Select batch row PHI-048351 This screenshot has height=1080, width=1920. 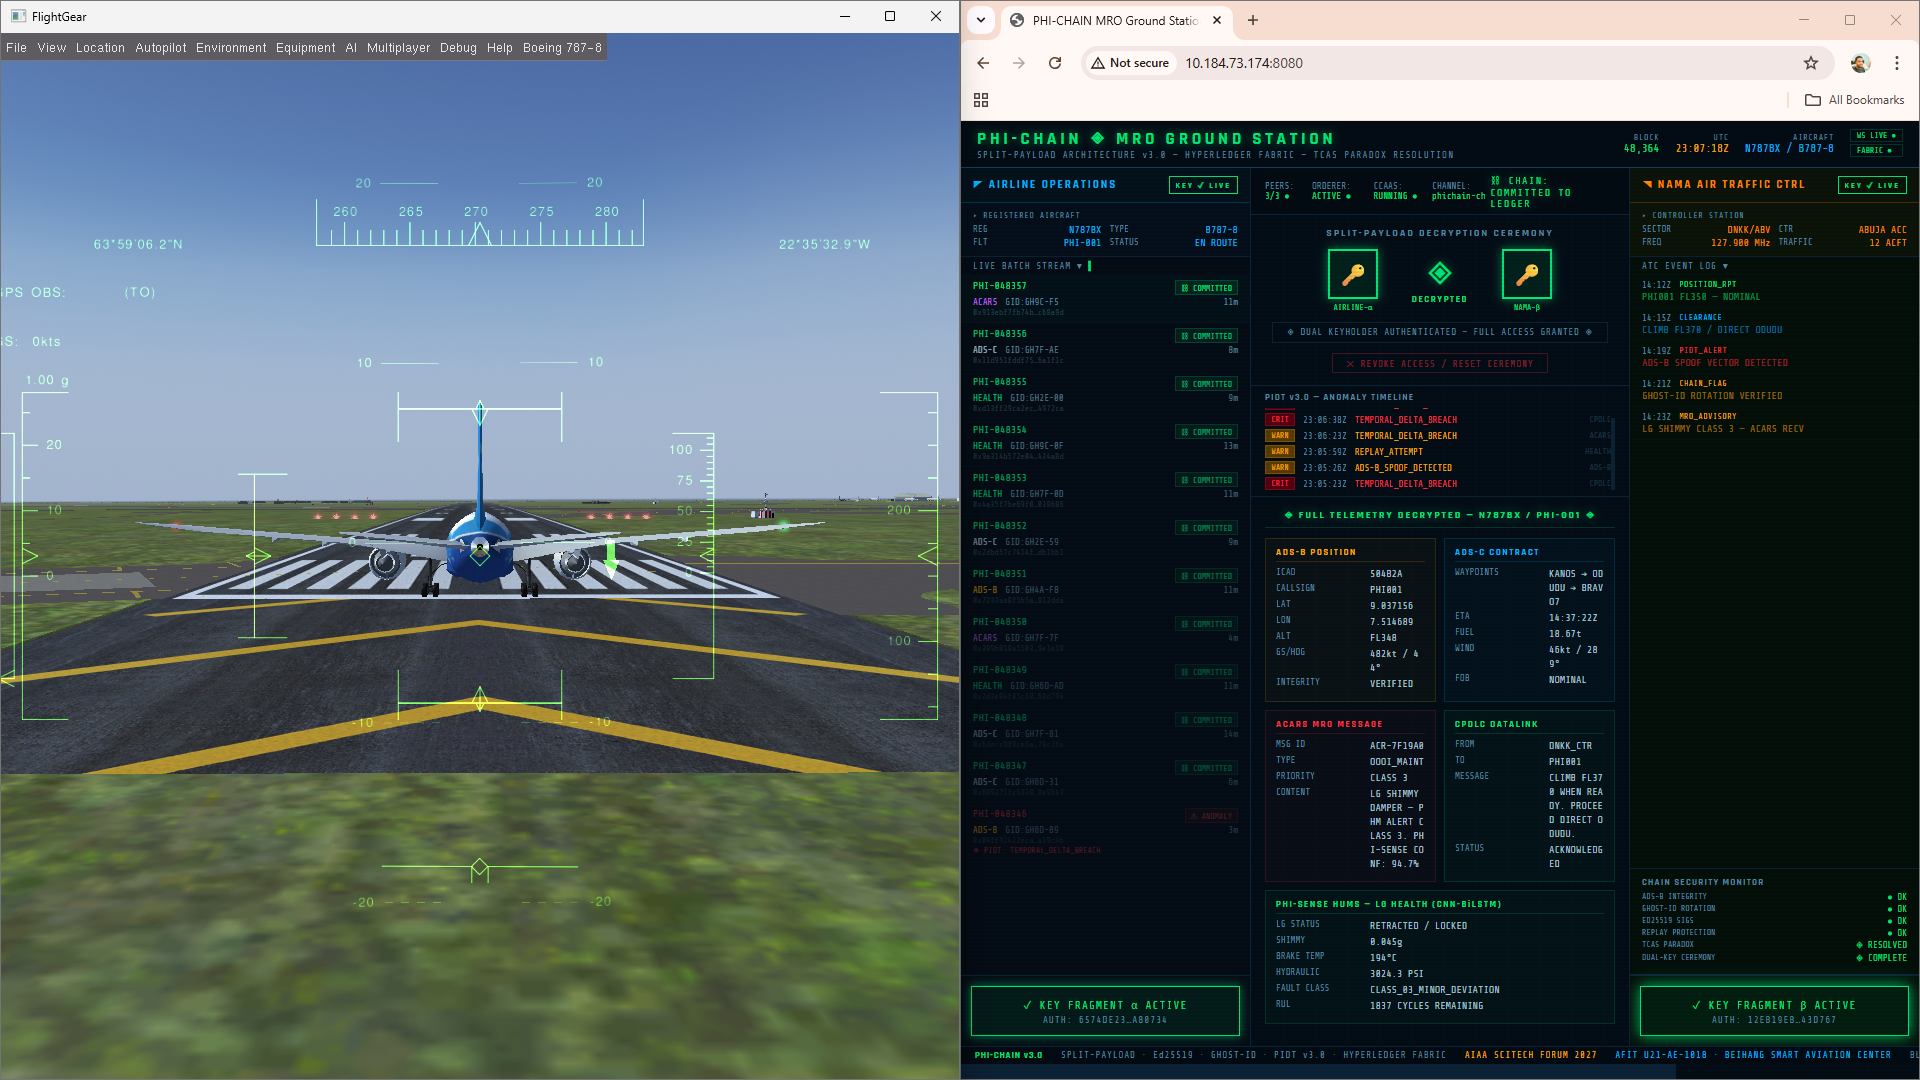point(1105,587)
